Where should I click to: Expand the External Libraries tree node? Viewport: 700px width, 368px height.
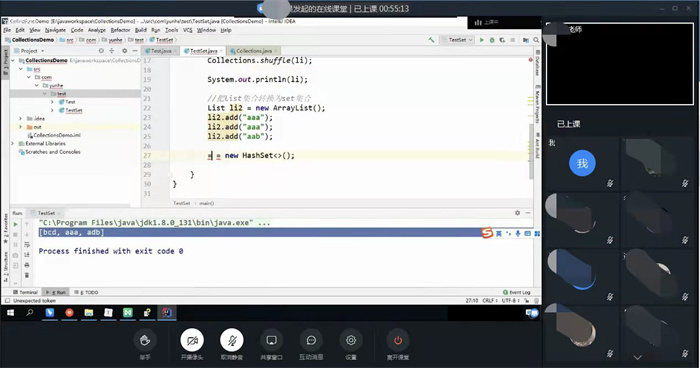coord(13,144)
